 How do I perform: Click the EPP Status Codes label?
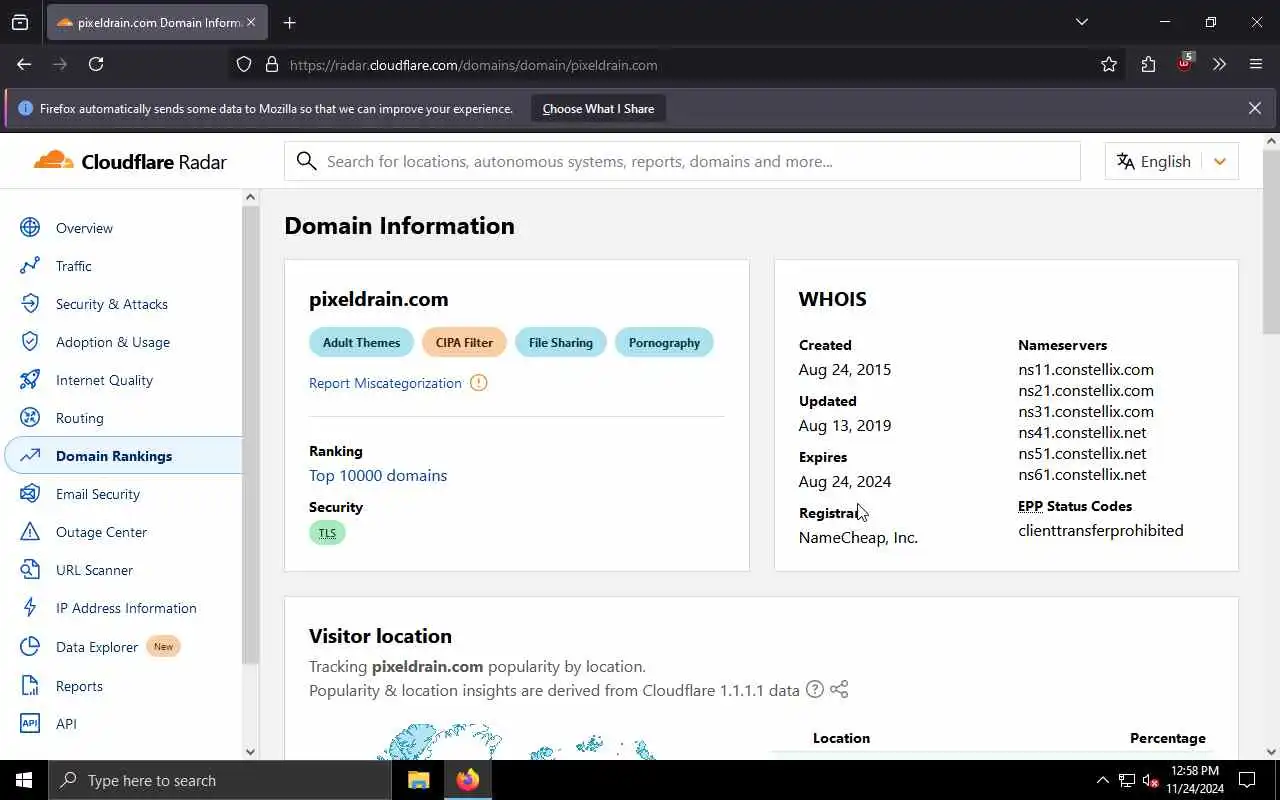pos(1075,506)
